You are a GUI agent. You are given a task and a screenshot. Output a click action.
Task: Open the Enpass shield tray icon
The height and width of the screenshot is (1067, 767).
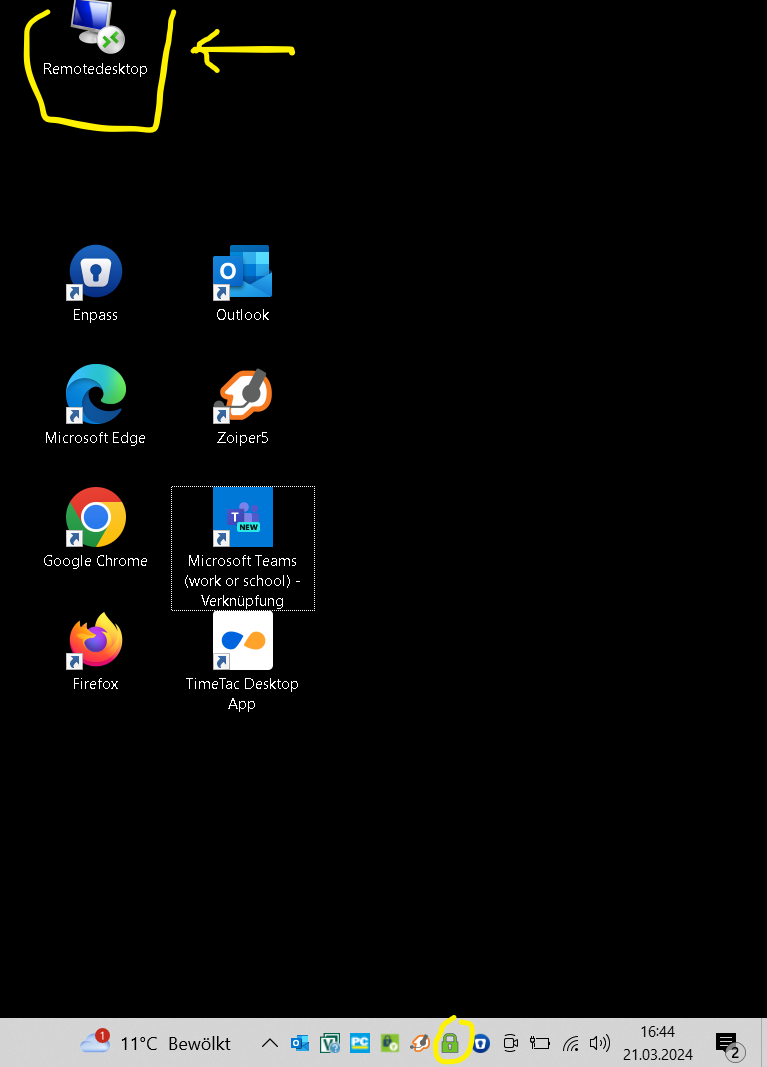click(x=480, y=1044)
